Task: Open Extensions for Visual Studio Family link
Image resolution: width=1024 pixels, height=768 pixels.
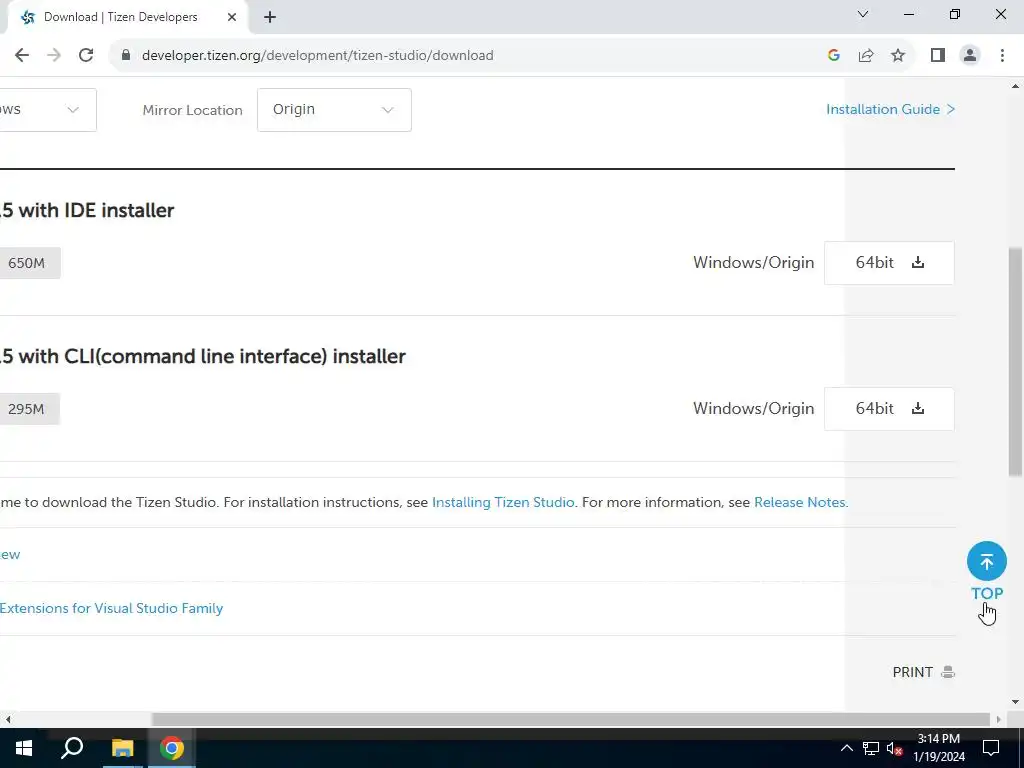Action: click(112, 608)
